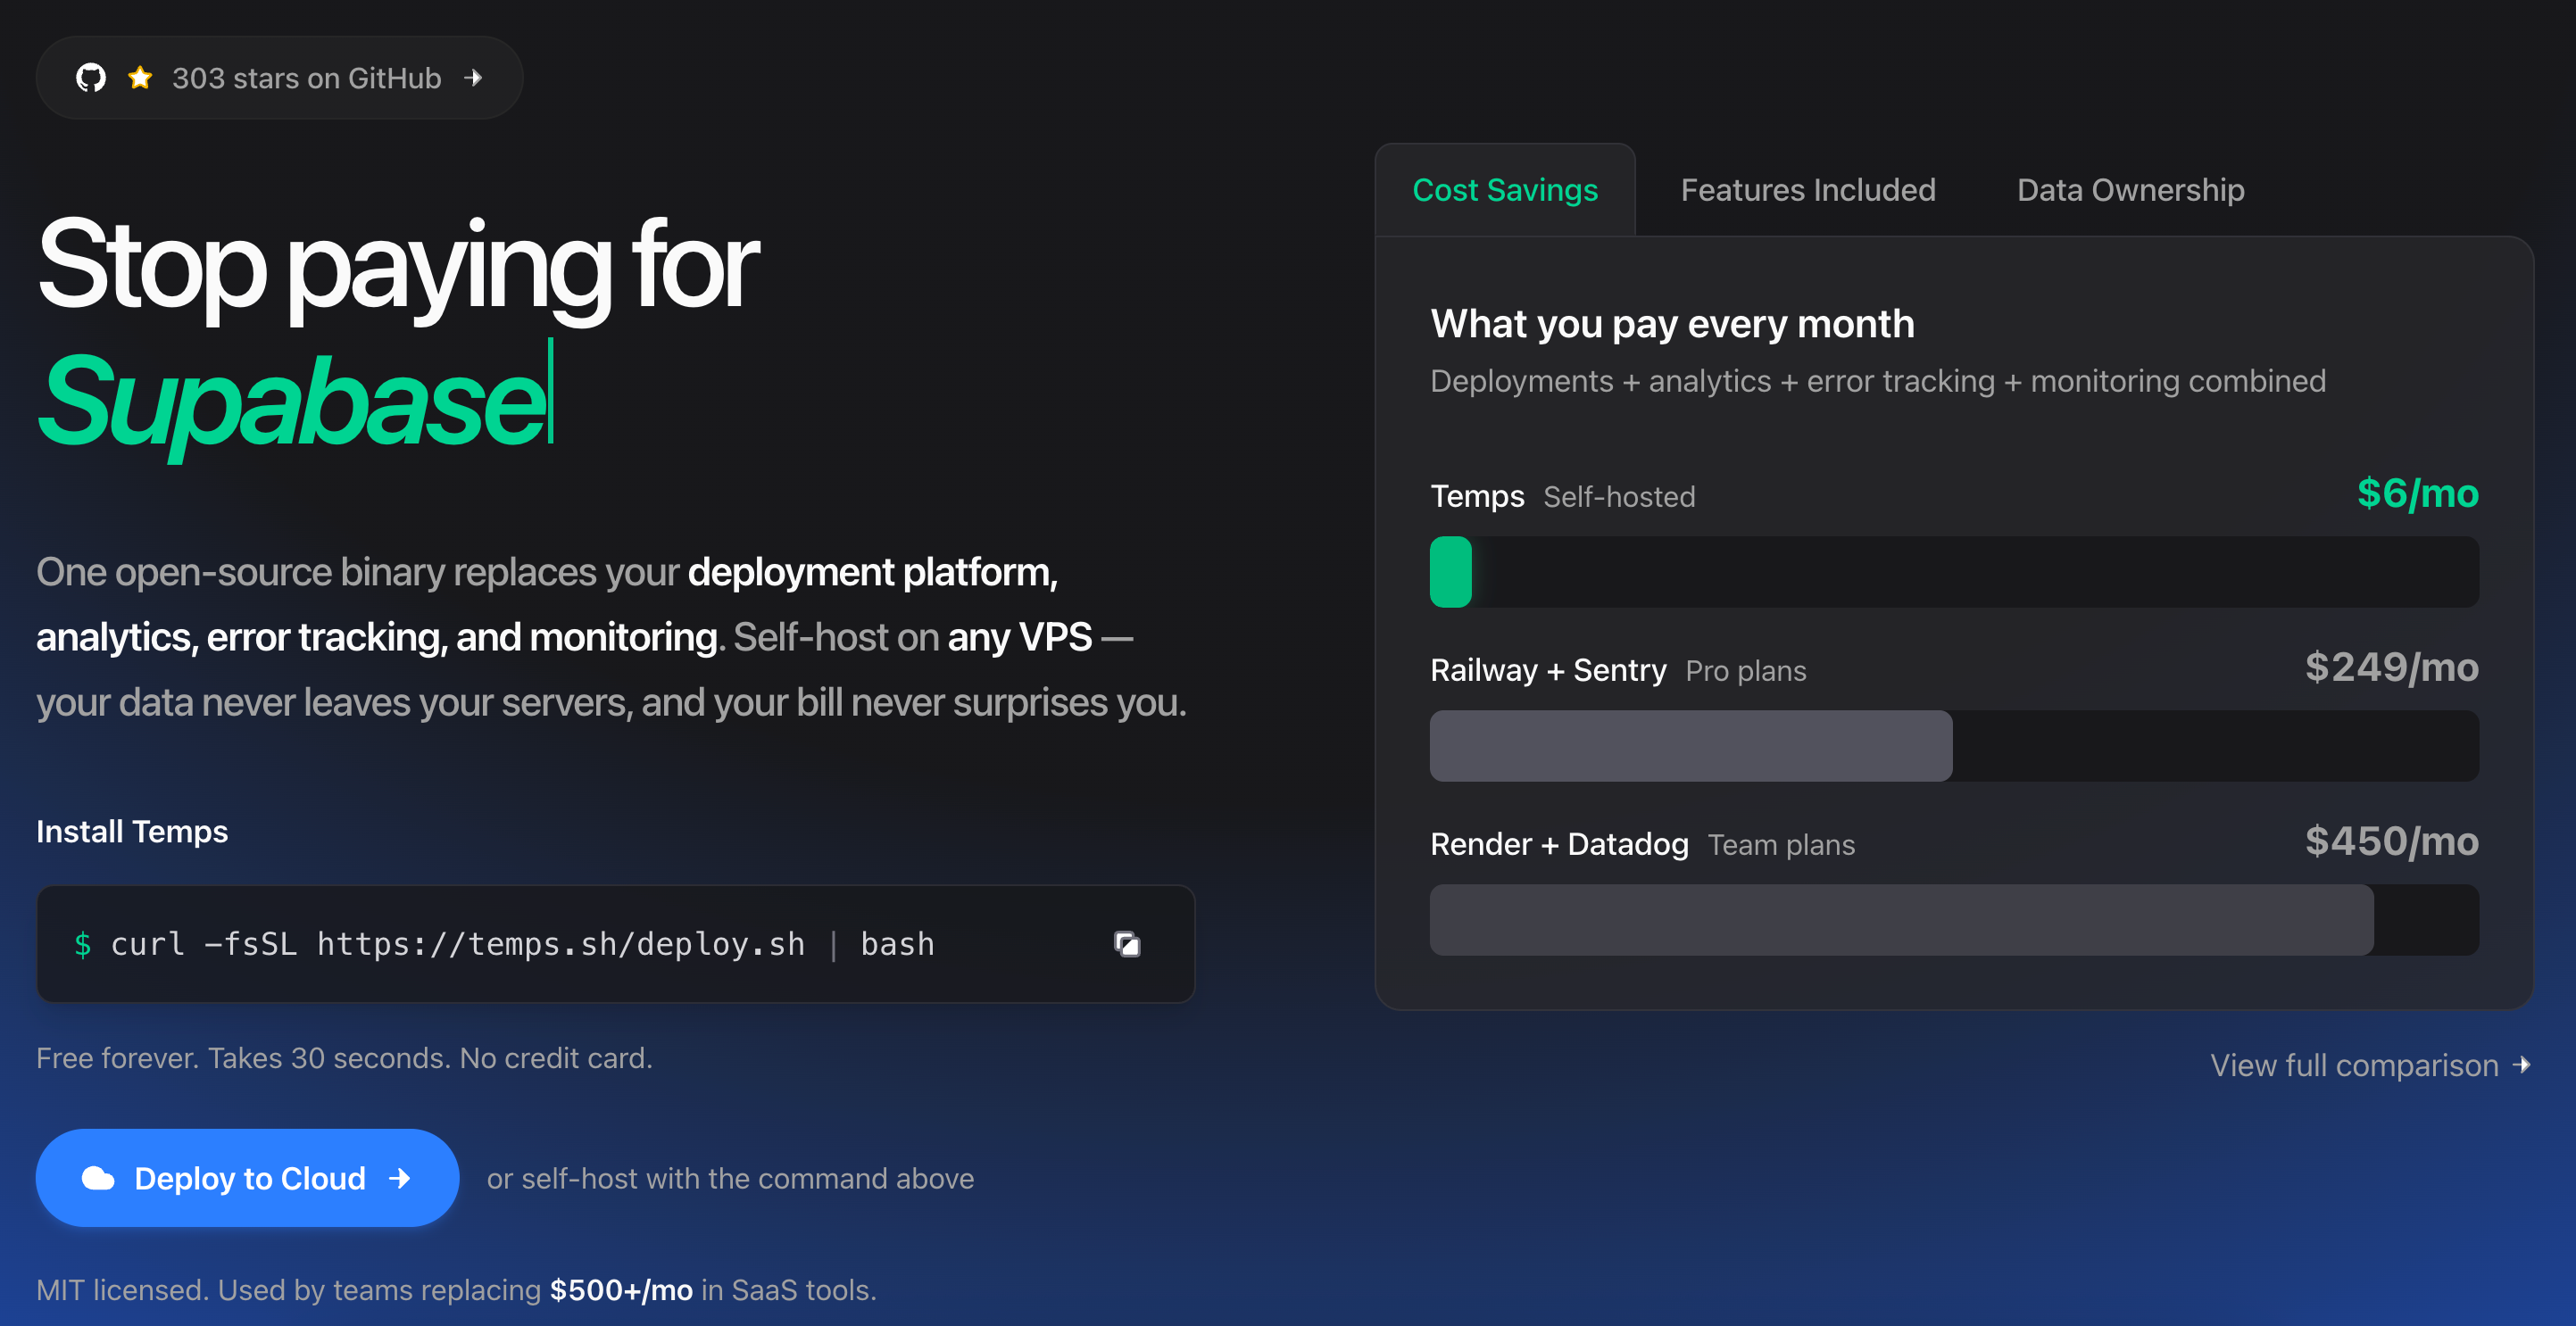Copy the curl install command
Viewport: 2576px width, 1326px height.
pyautogui.click(x=1126, y=944)
